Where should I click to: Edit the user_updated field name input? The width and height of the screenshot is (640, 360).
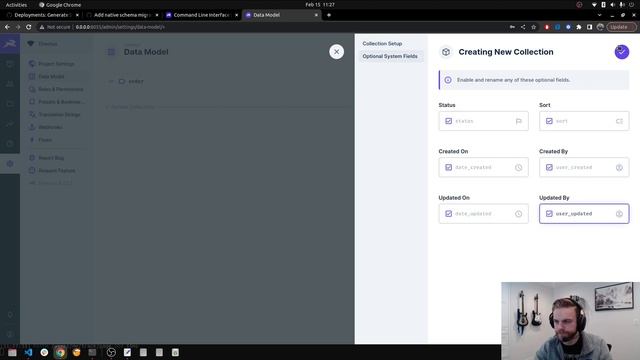tap(584, 214)
